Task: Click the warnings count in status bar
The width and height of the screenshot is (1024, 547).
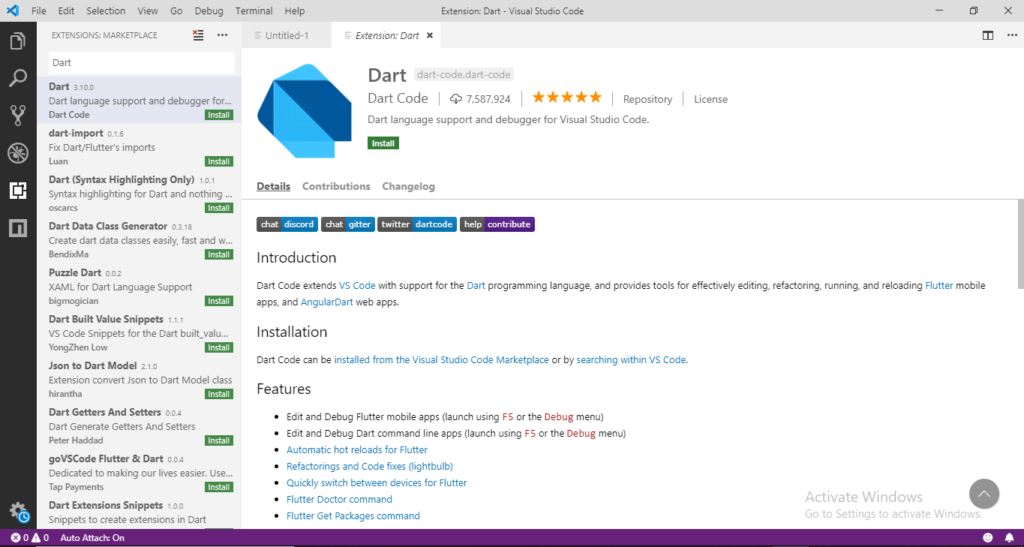Action: tap(40, 538)
